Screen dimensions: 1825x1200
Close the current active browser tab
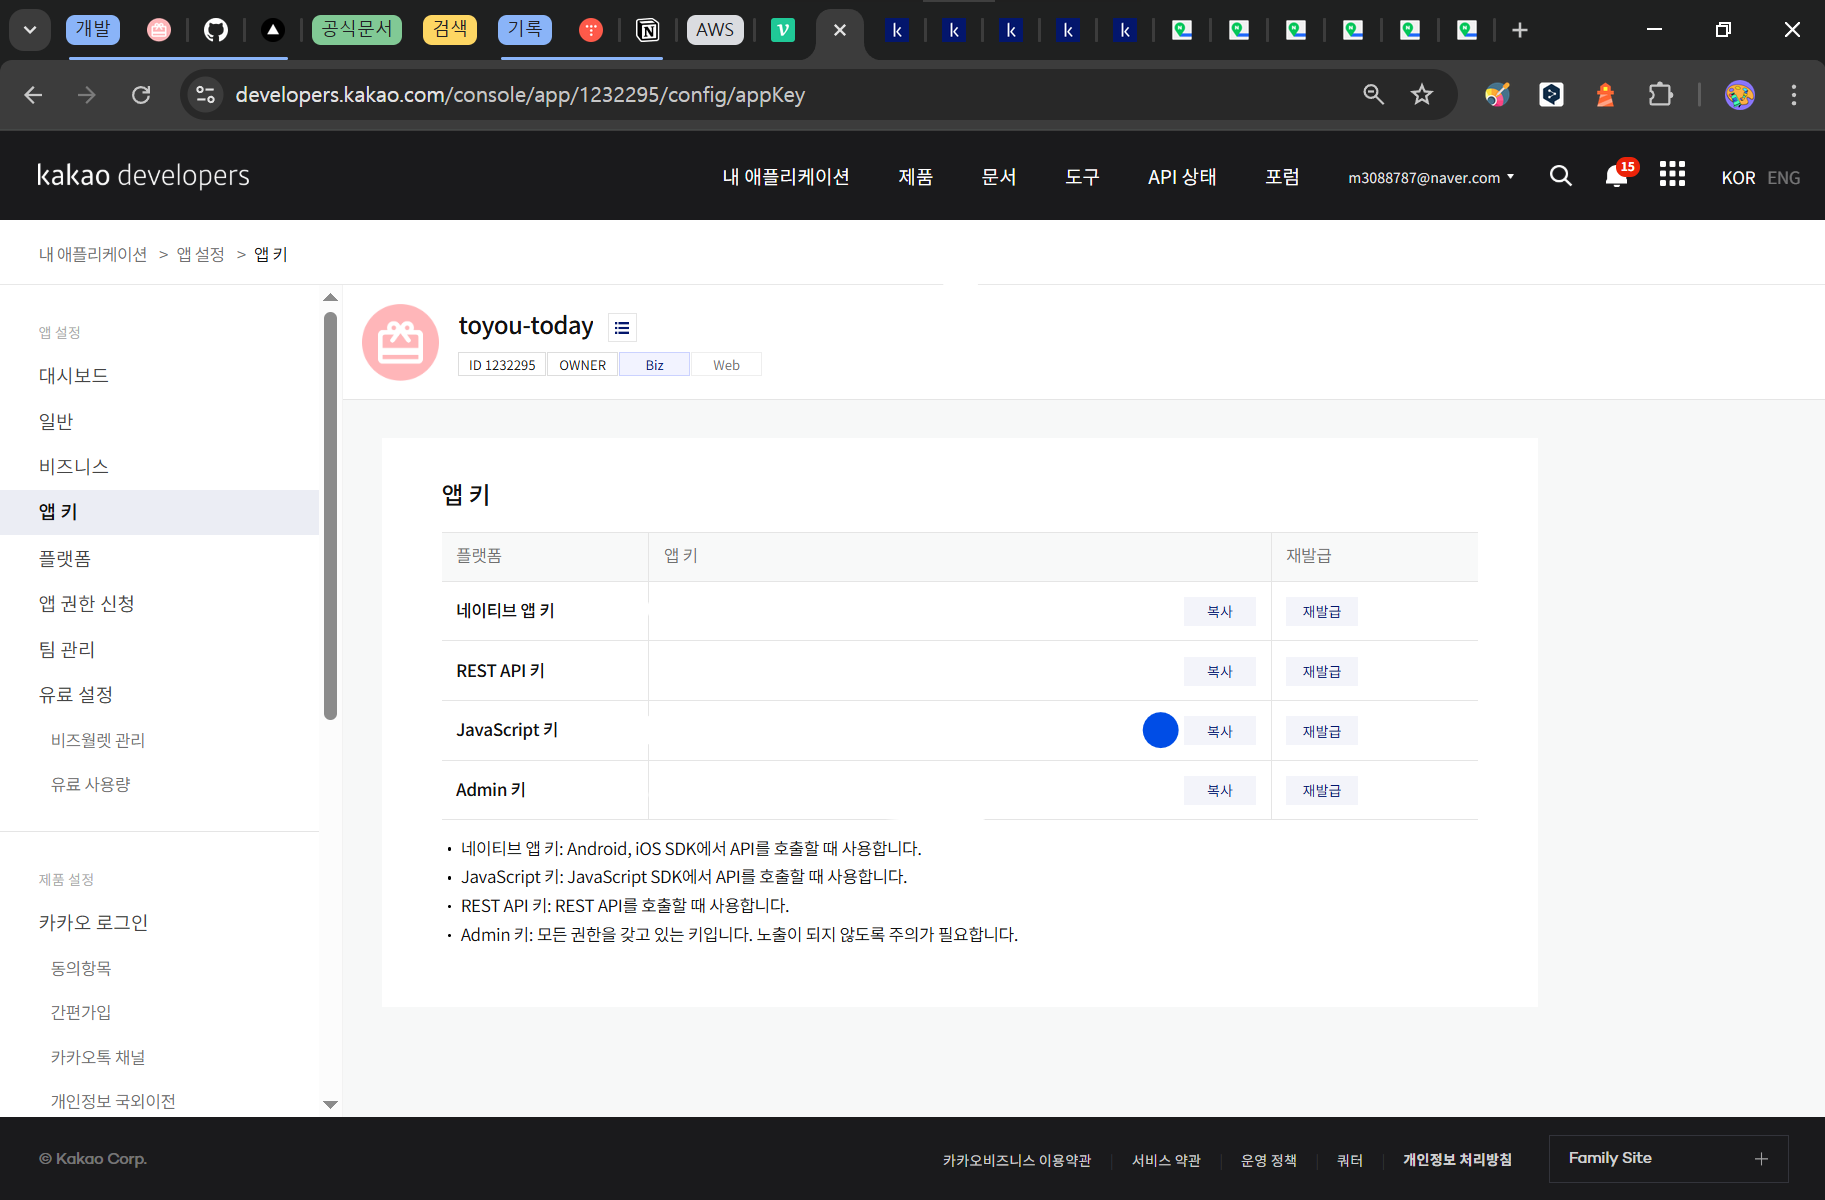pos(840,30)
